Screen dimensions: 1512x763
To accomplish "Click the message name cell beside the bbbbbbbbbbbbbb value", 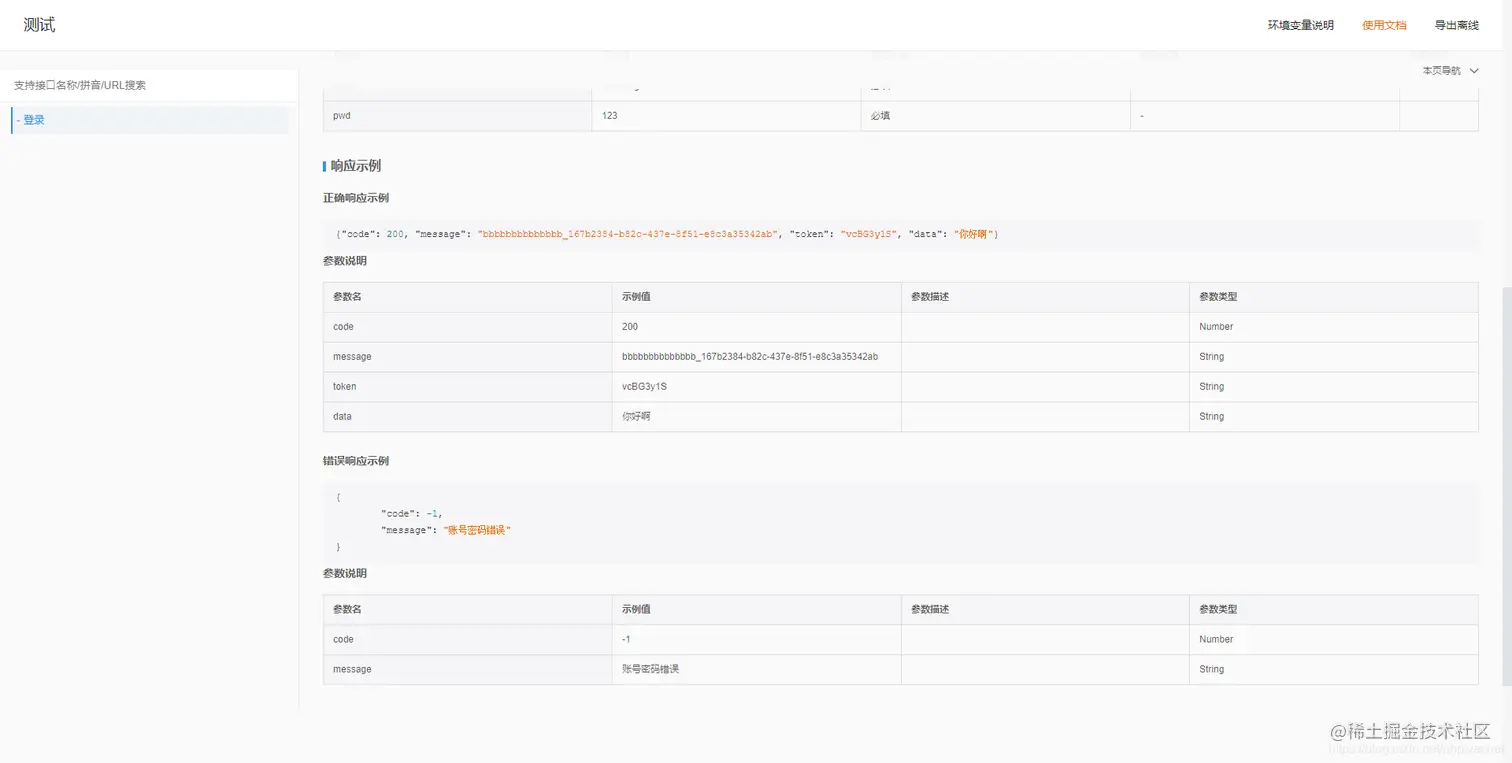I will [x=467, y=357].
